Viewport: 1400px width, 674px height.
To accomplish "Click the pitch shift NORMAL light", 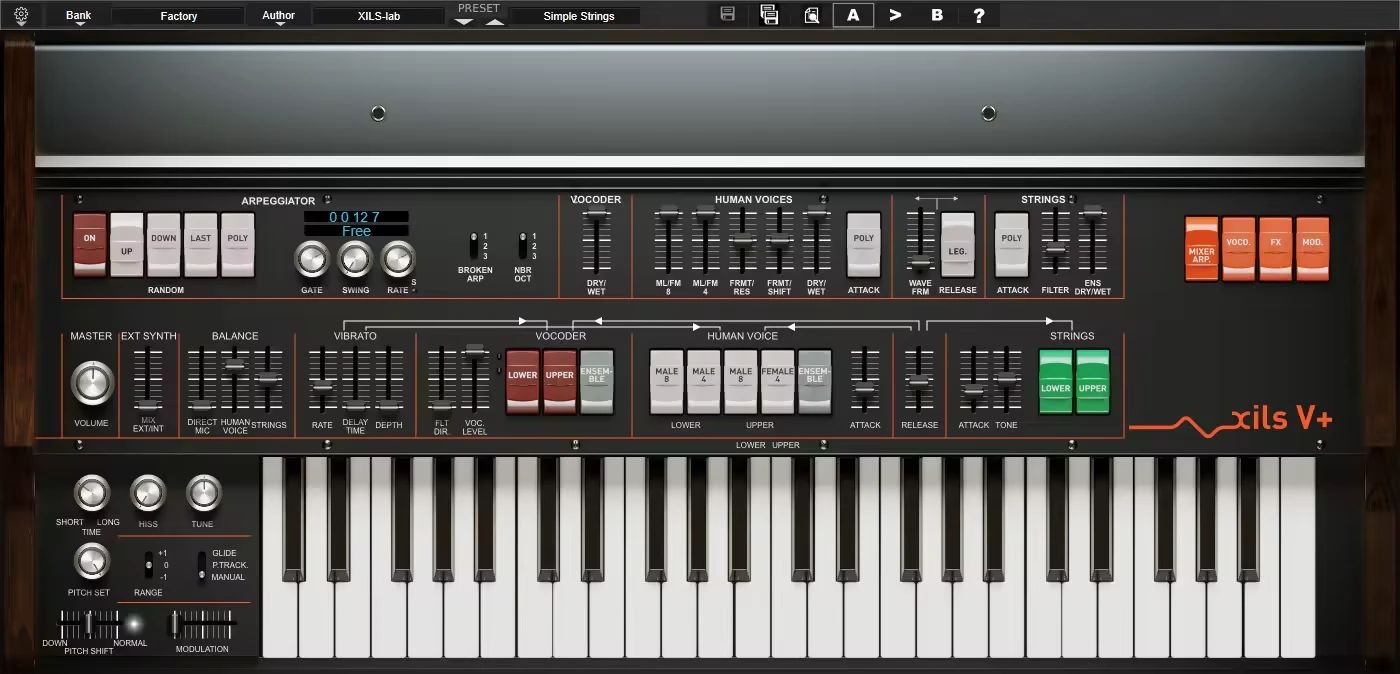I will point(132,624).
